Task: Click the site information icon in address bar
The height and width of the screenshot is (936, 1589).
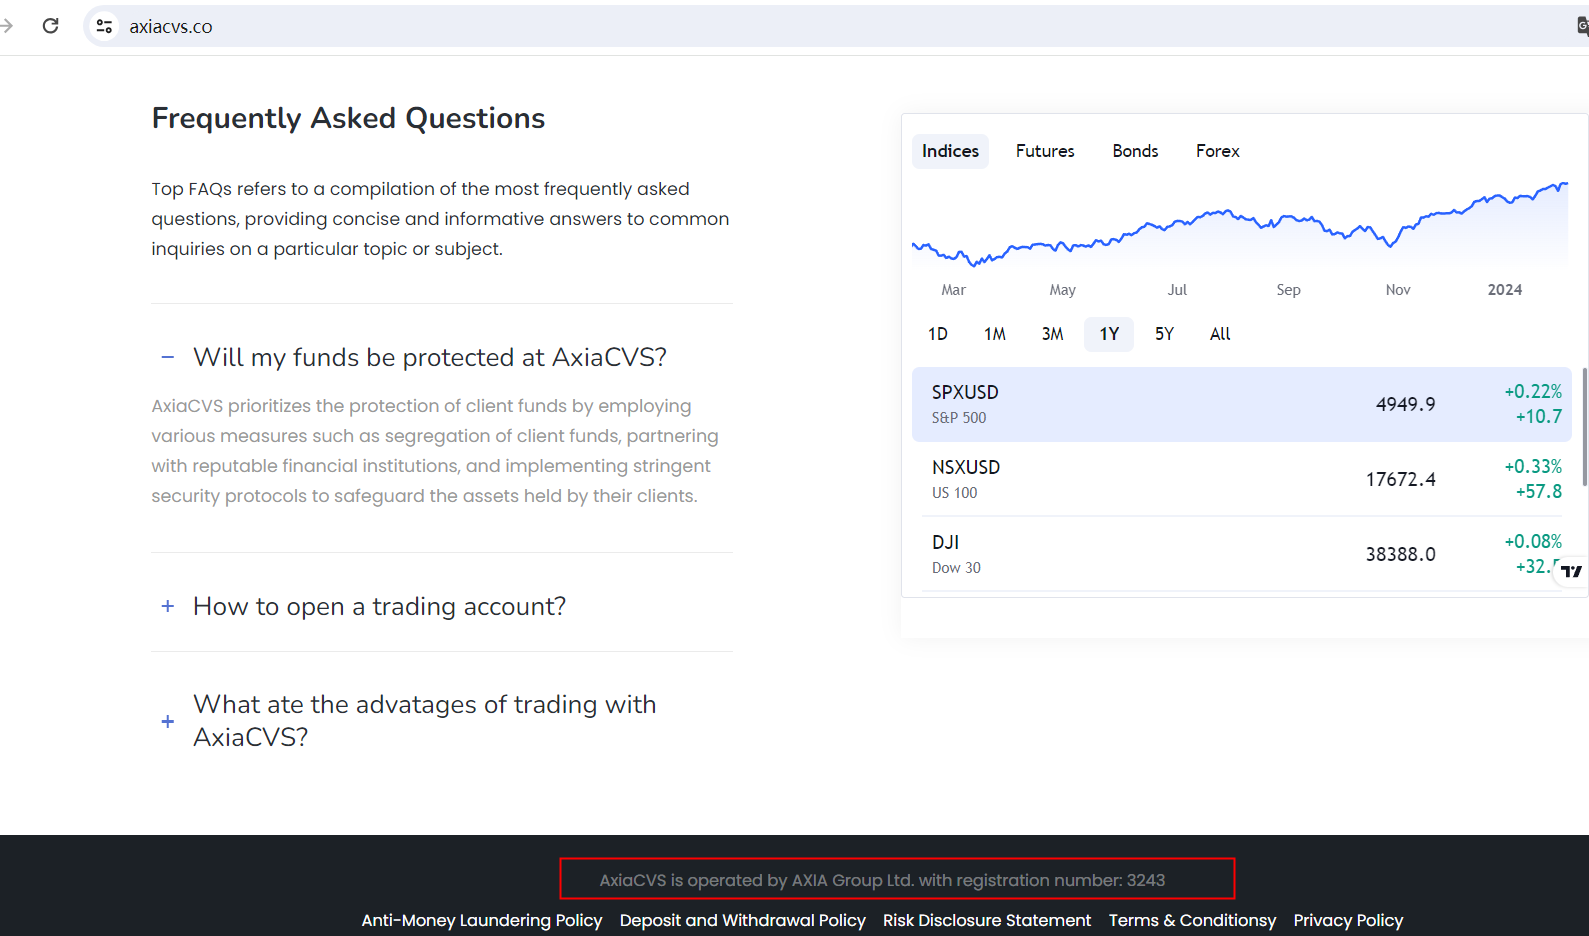Action: (x=104, y=26)
